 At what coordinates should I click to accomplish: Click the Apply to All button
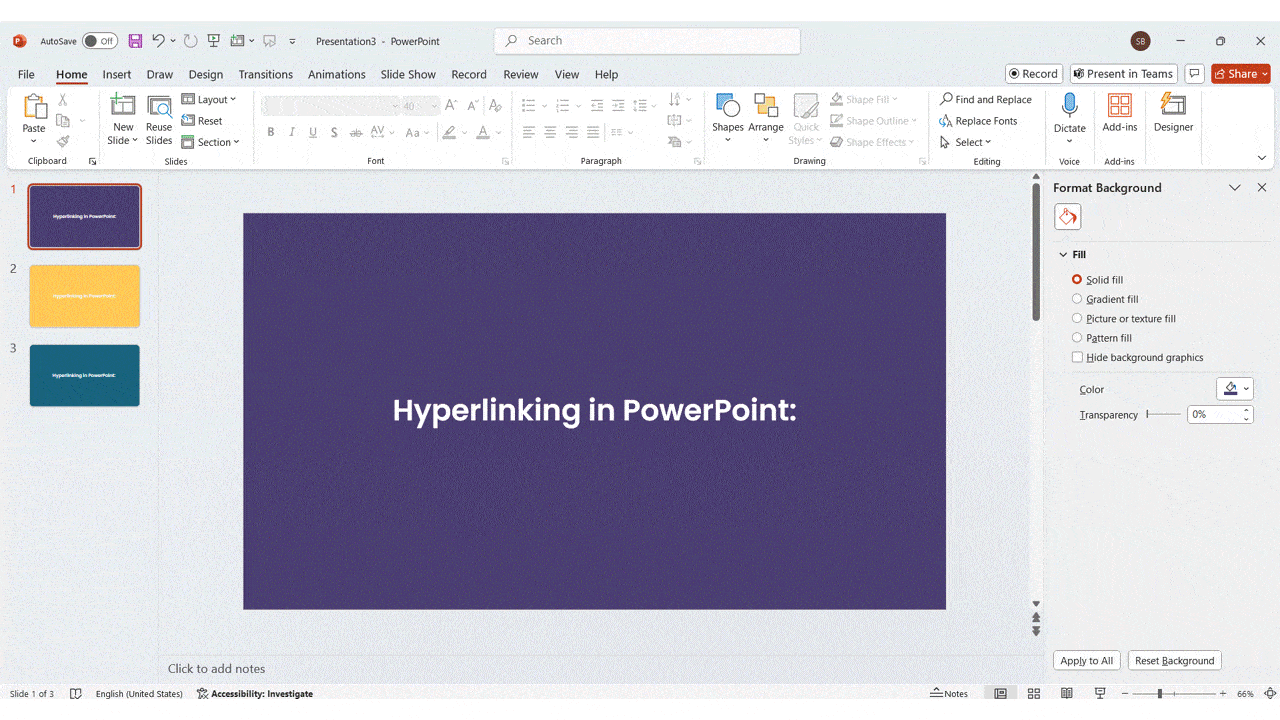point(1086,661)
